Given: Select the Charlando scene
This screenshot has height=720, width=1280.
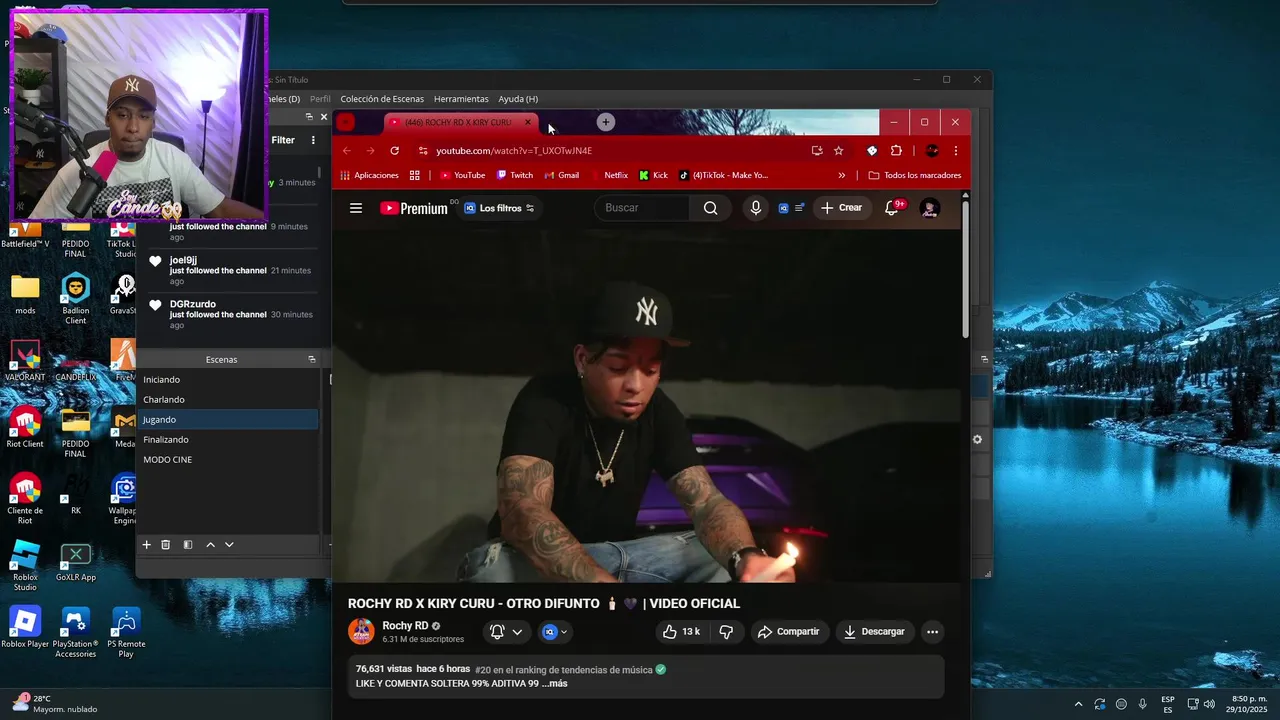Looking at the screenshot, I should pyautogui.click(x=228, y=400).
